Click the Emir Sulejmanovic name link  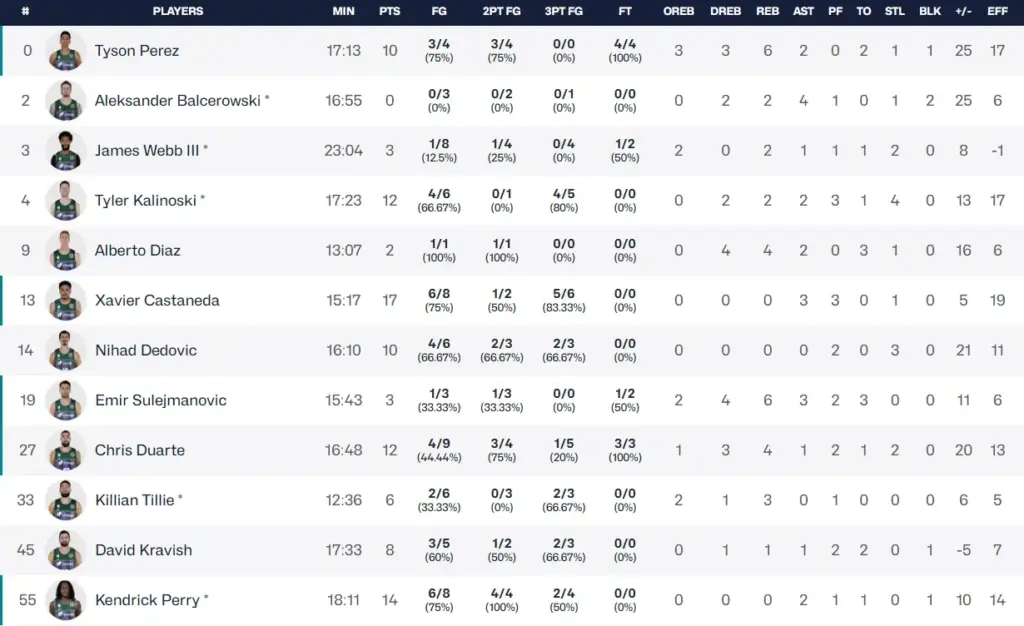(x=161, y=400)
